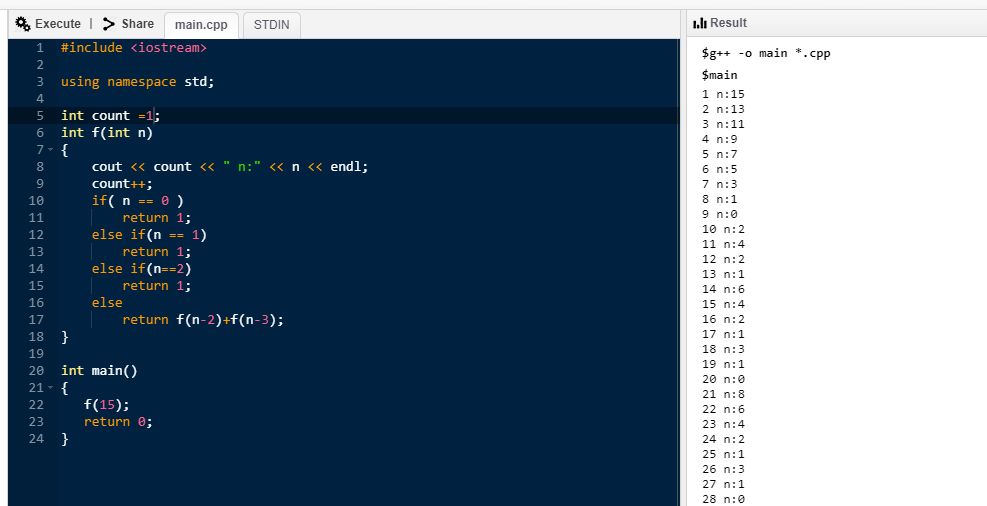Collapse the main function fold arrow at line 21
Viewport: 987px width, 506px height.
(x=51, y=388)
